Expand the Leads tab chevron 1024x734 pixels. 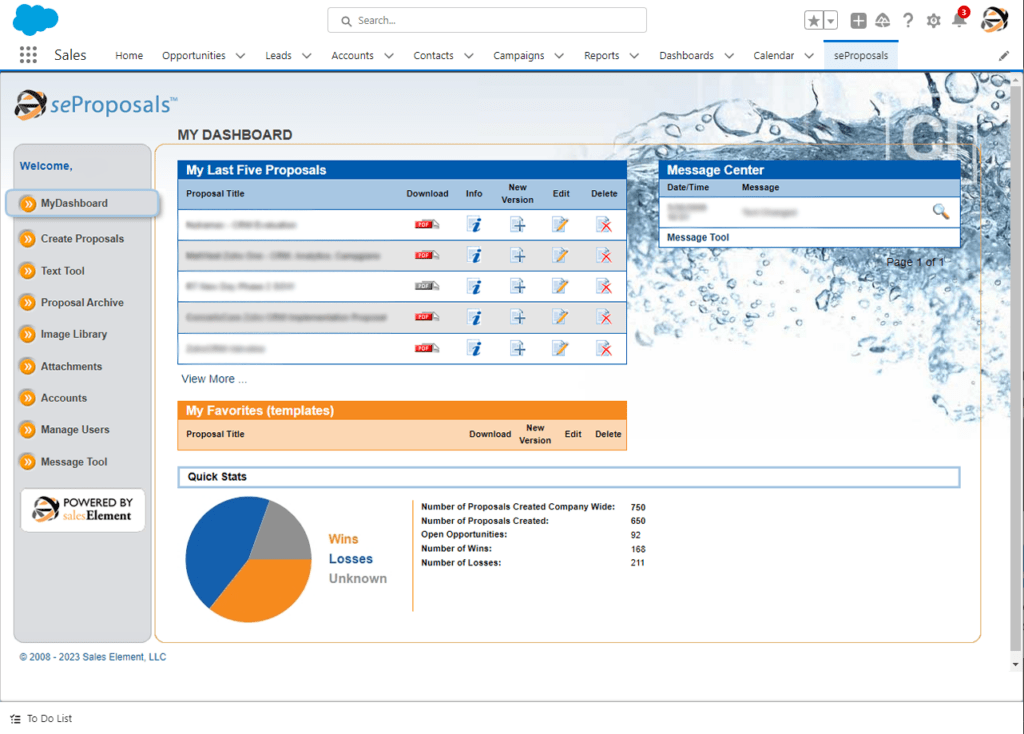tap(307, 56)
